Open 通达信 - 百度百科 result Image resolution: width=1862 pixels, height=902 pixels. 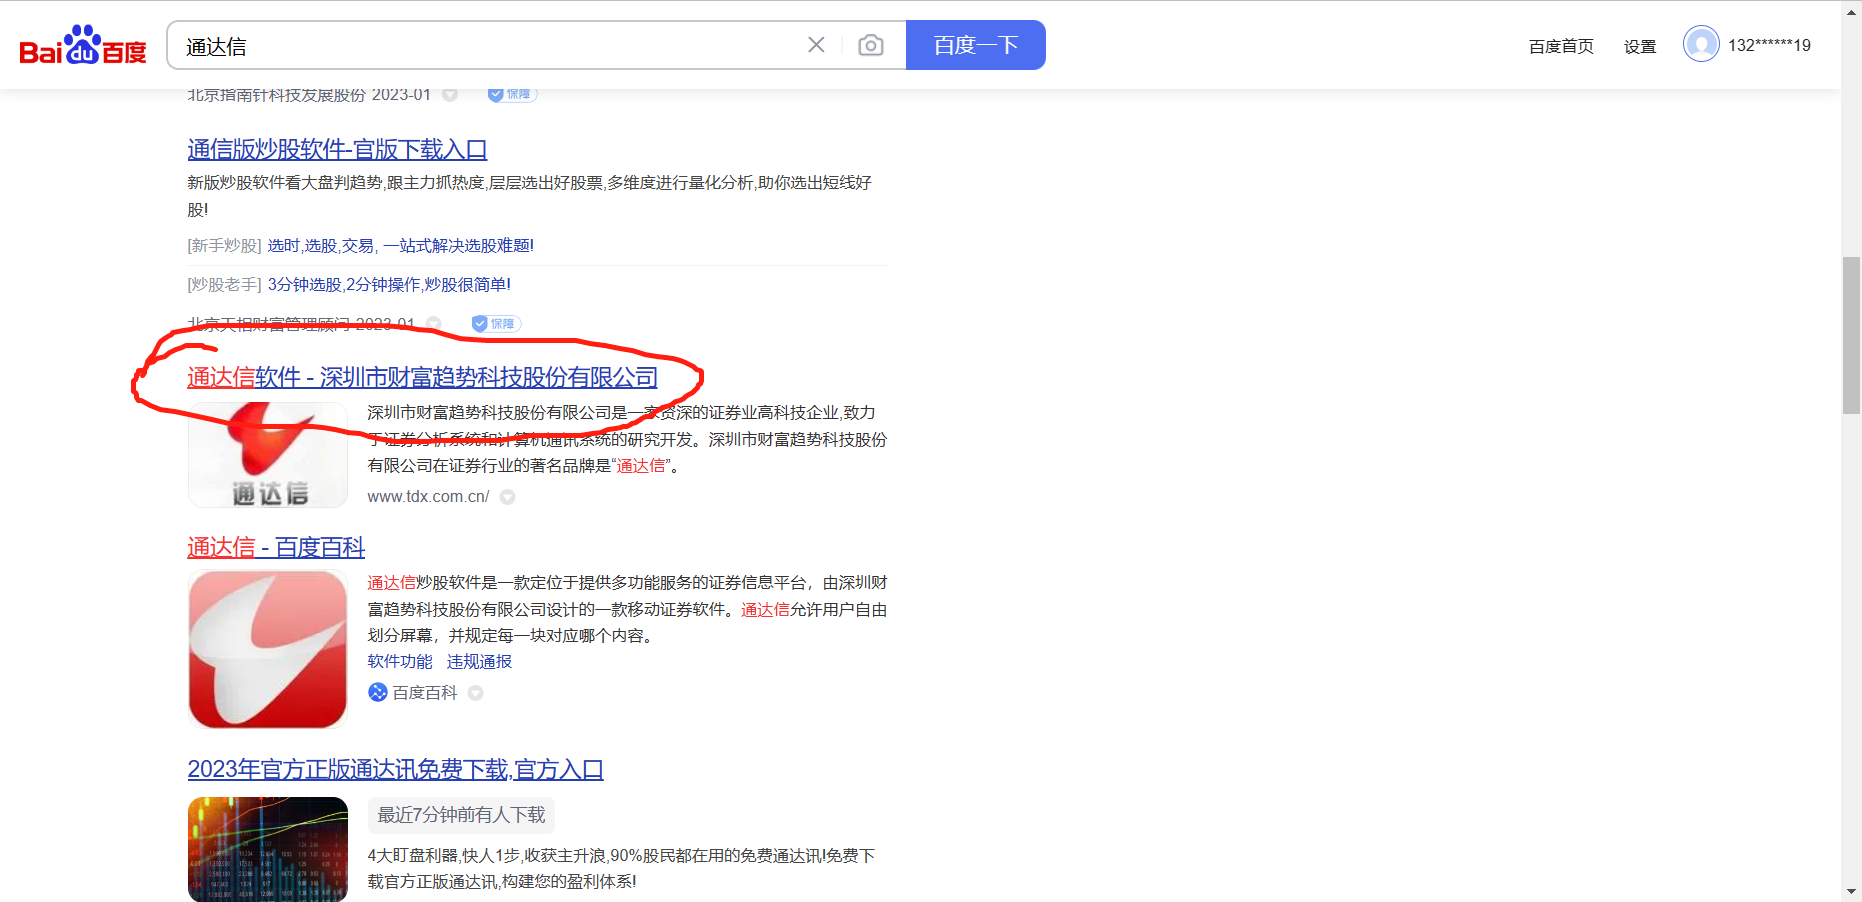pyautogui.click(x=276, y=548)
